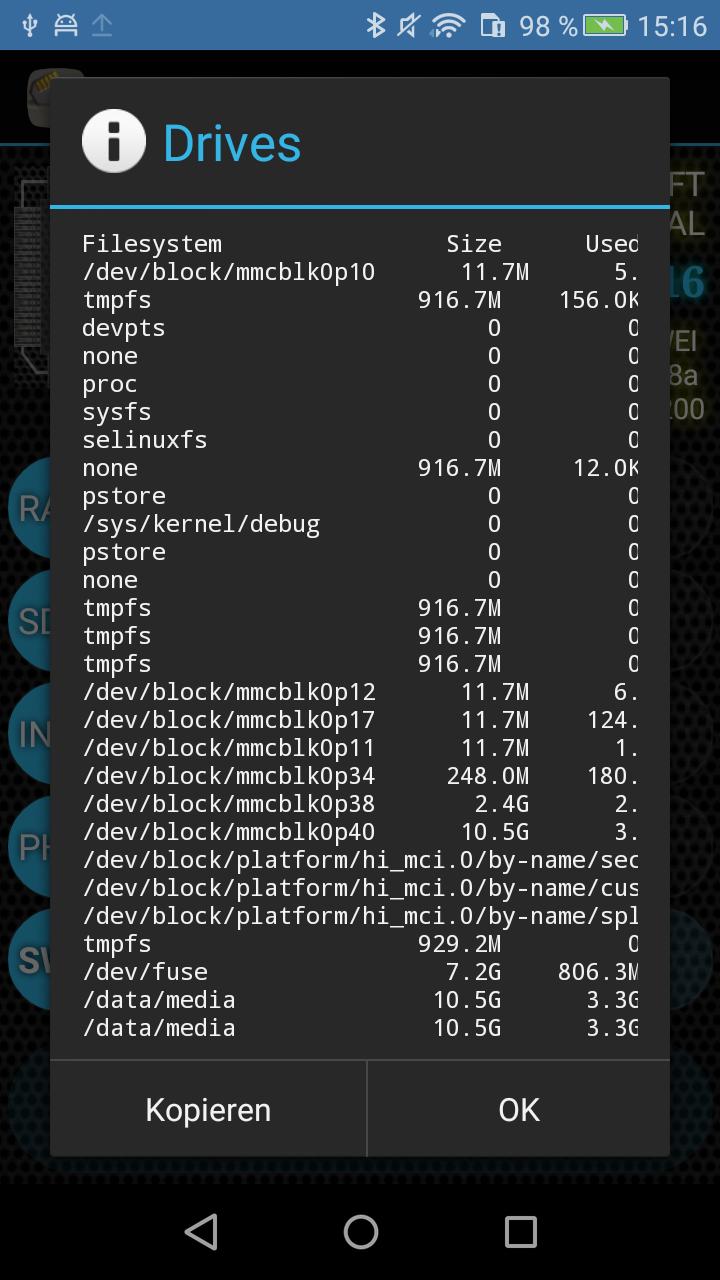Open recent apps with square button
Screen dimensions: 720x1280
click(x=520, y=1232)
